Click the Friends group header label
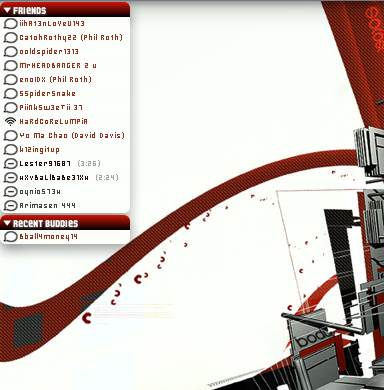Screen dimensions: 384x390 (x=29, y=11)
